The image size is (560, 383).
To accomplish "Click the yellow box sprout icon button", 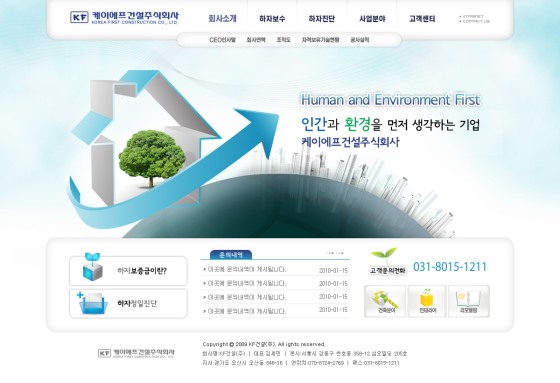I will tap(427, 301).
